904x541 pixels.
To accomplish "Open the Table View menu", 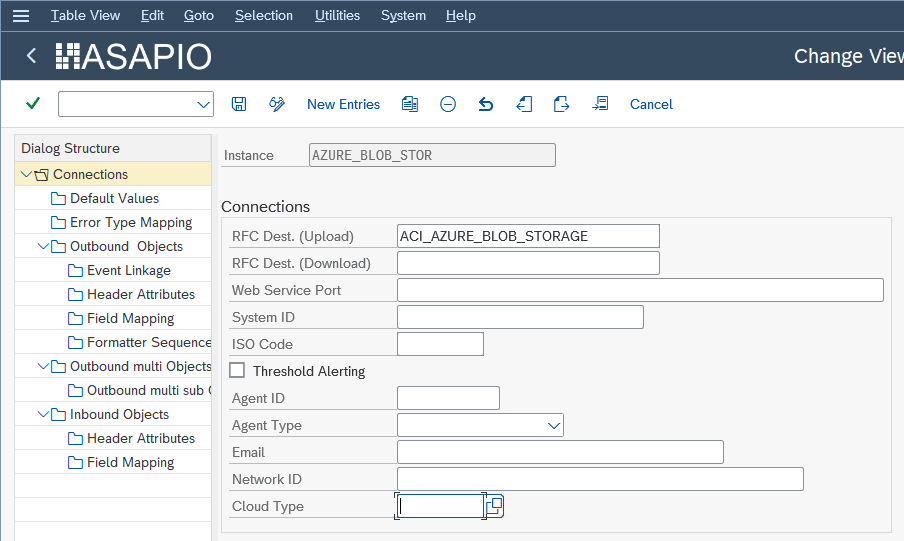I will pyautogui.click(x=85, y=16).
